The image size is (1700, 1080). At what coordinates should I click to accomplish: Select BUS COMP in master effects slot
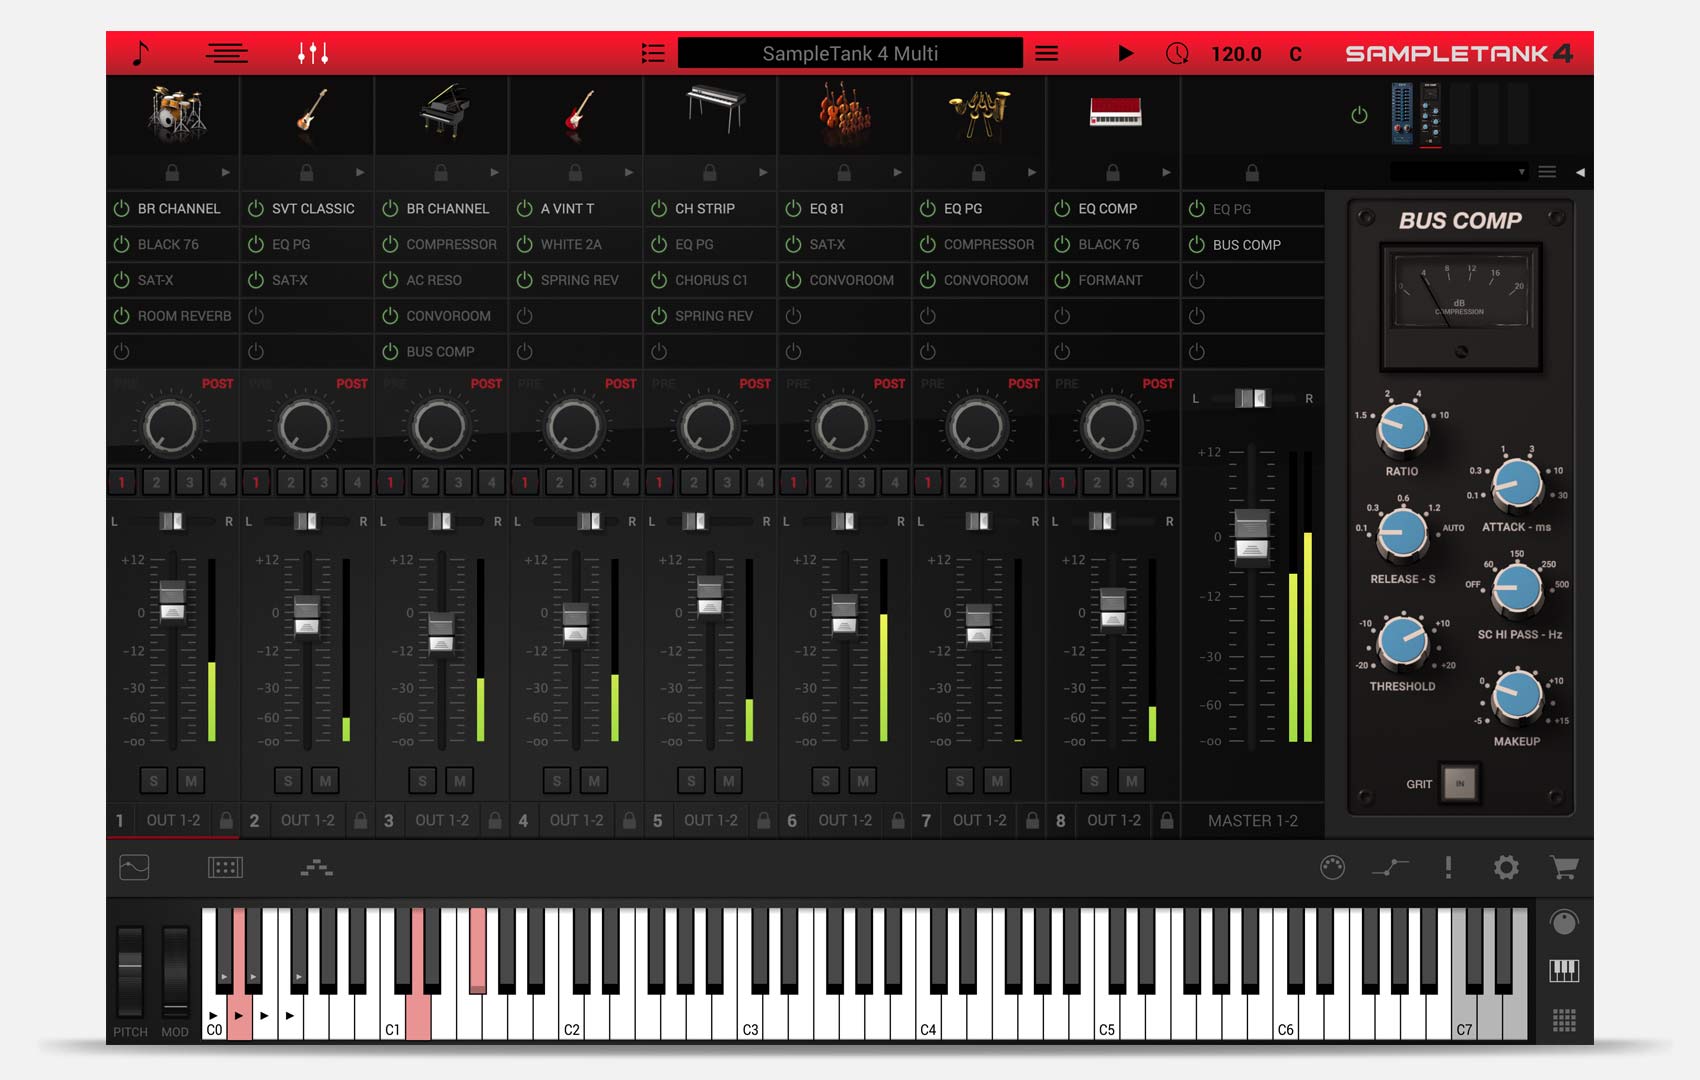point(1246,244)
